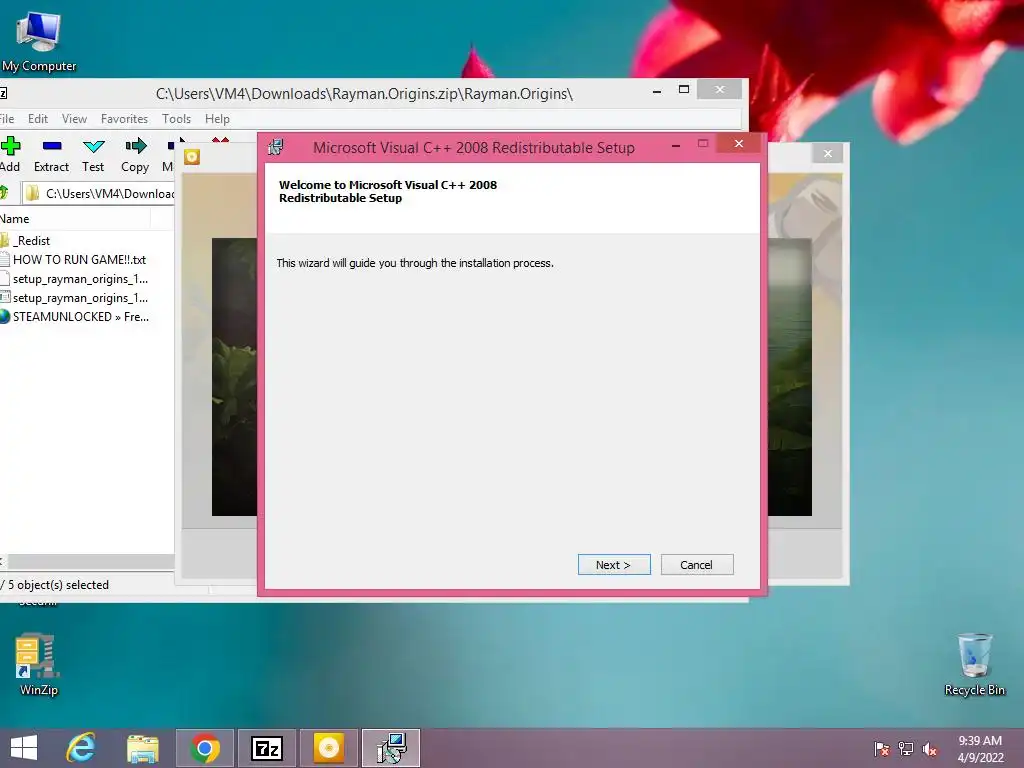Select the STEAMUNLOCKED shortcut file

(80, 317)
